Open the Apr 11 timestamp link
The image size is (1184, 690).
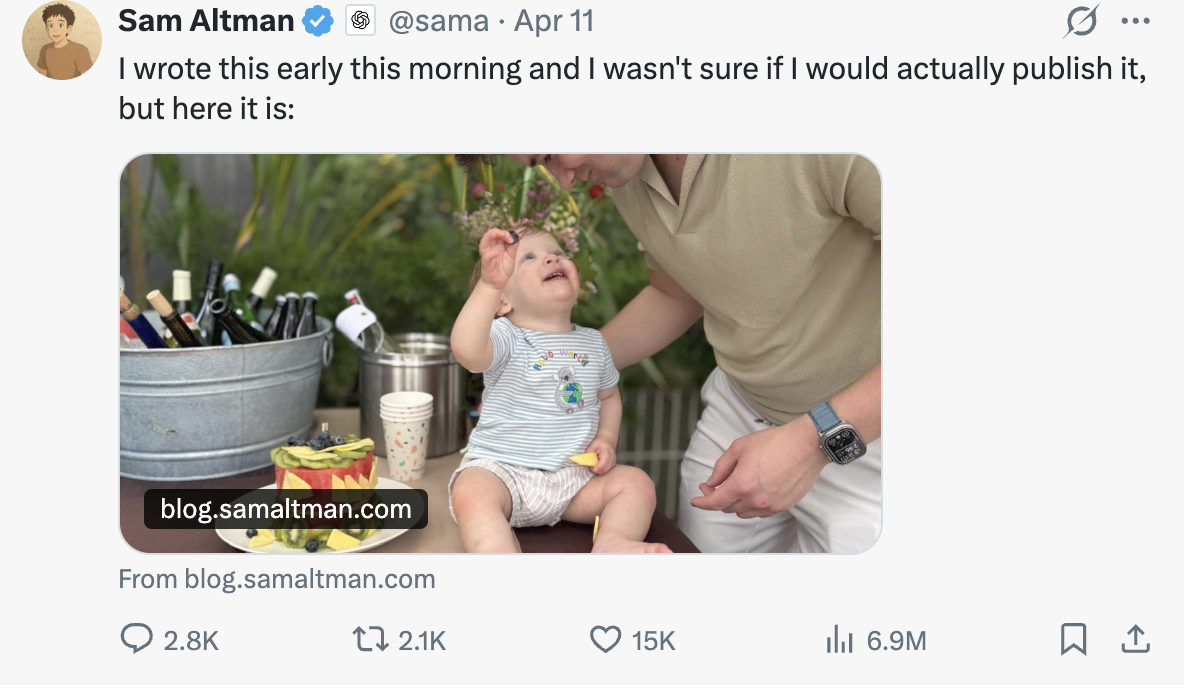(554, 21)
